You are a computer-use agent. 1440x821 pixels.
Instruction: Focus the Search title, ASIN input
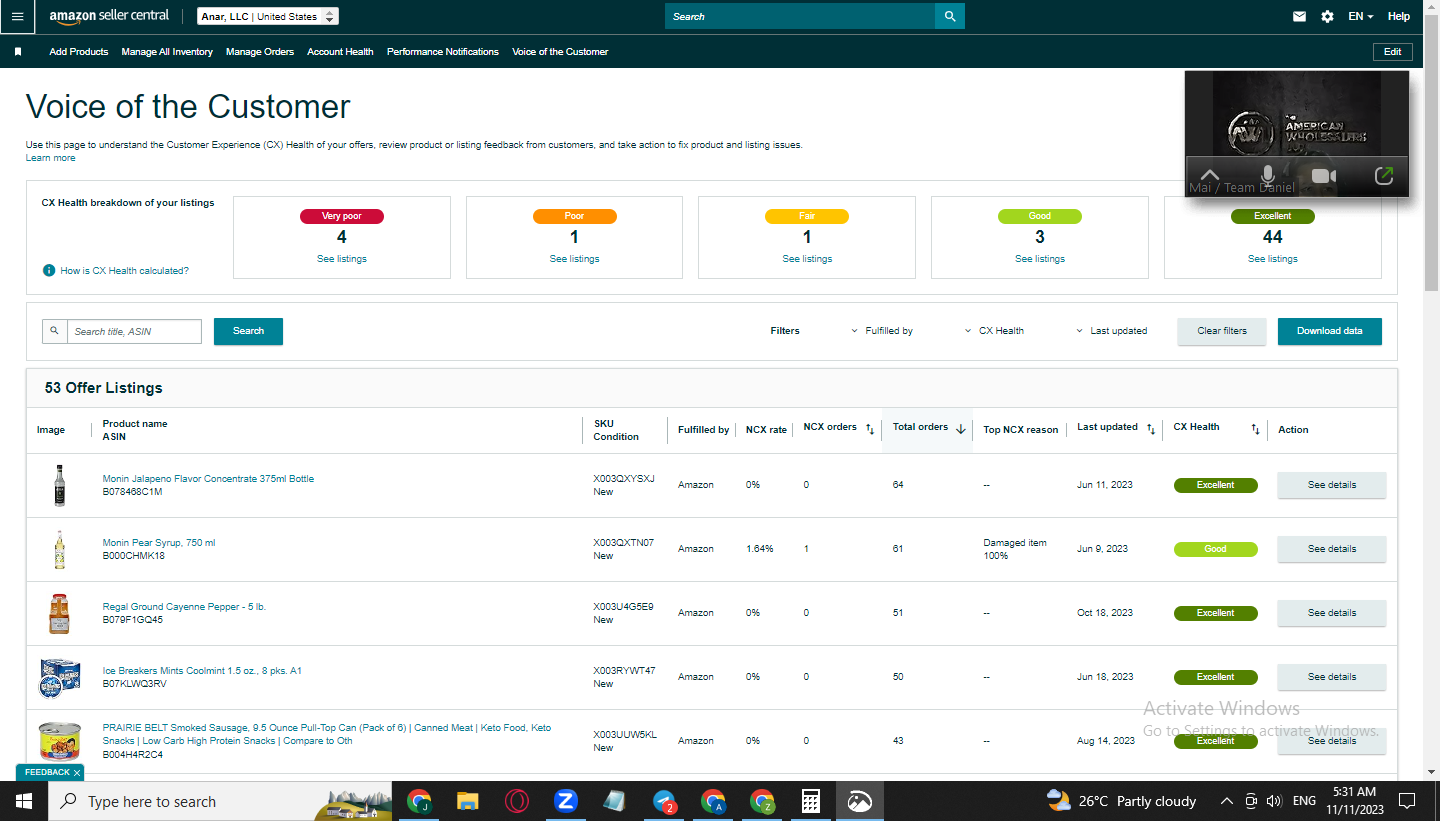pos(134,331)
